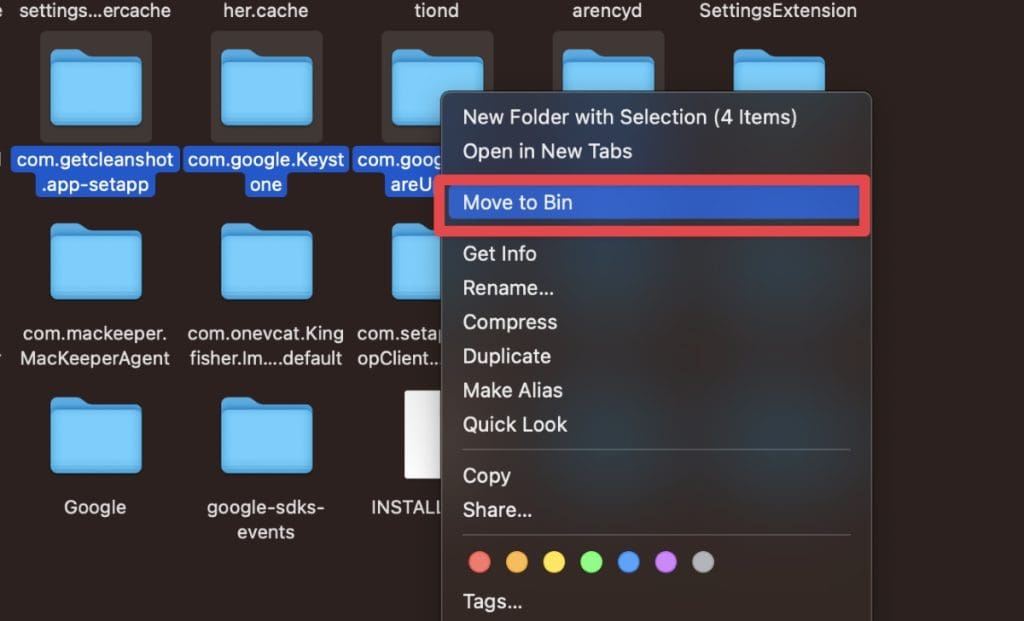Click New Folder with Selection menu item

pyautogui.click(x=629, y=117)
